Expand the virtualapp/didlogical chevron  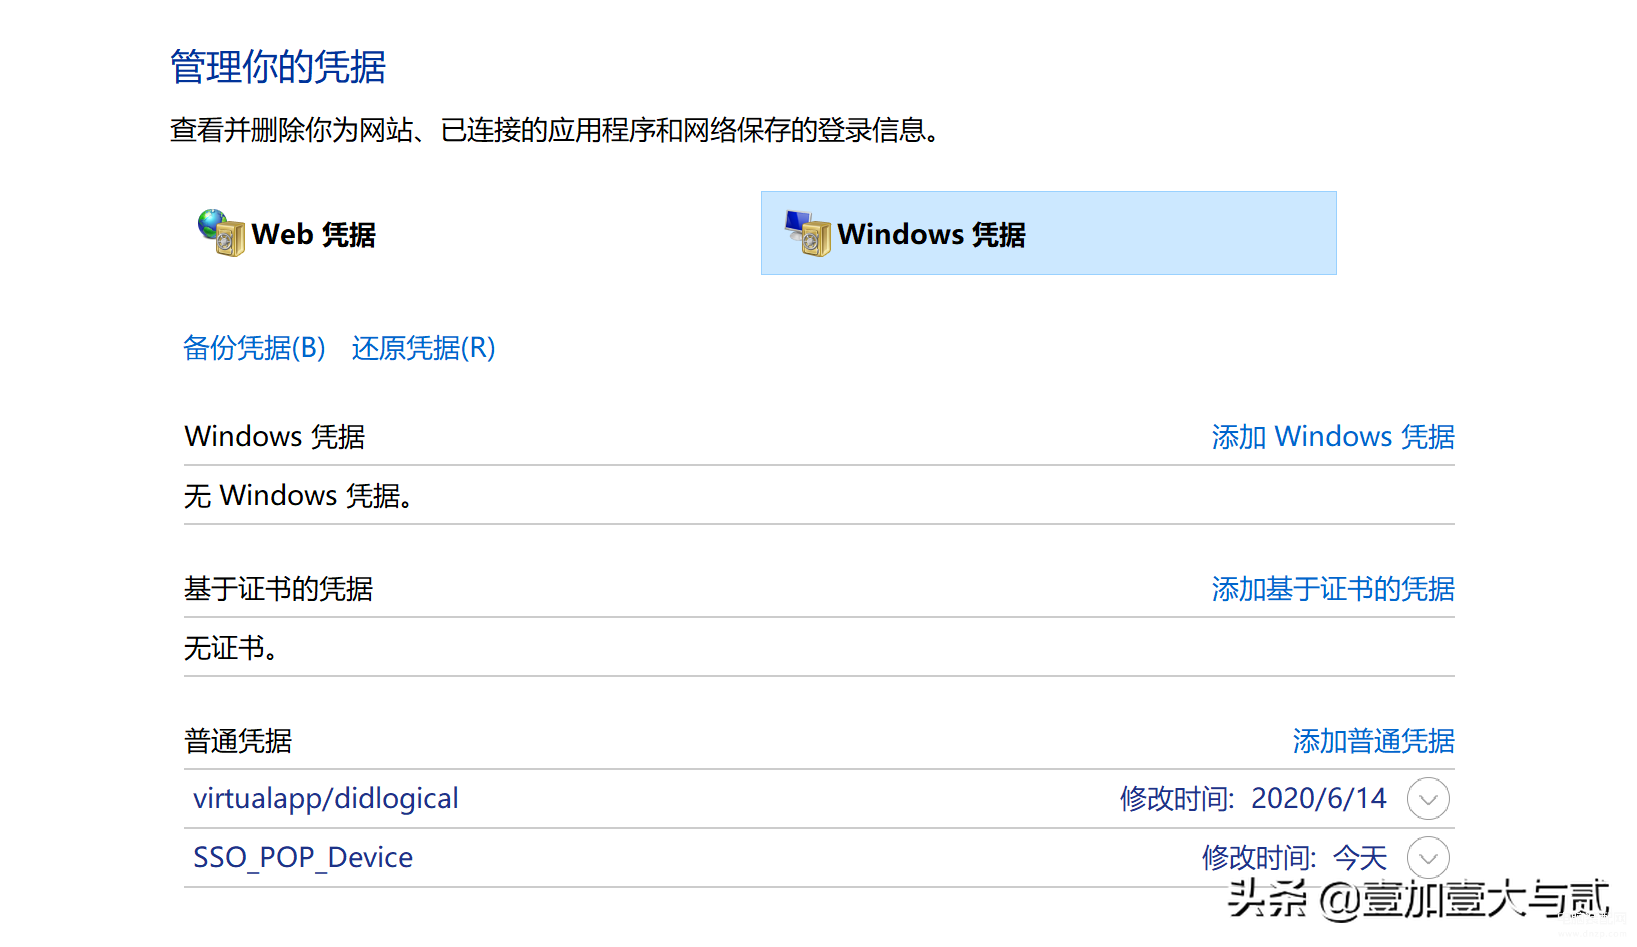point(1428,799)
